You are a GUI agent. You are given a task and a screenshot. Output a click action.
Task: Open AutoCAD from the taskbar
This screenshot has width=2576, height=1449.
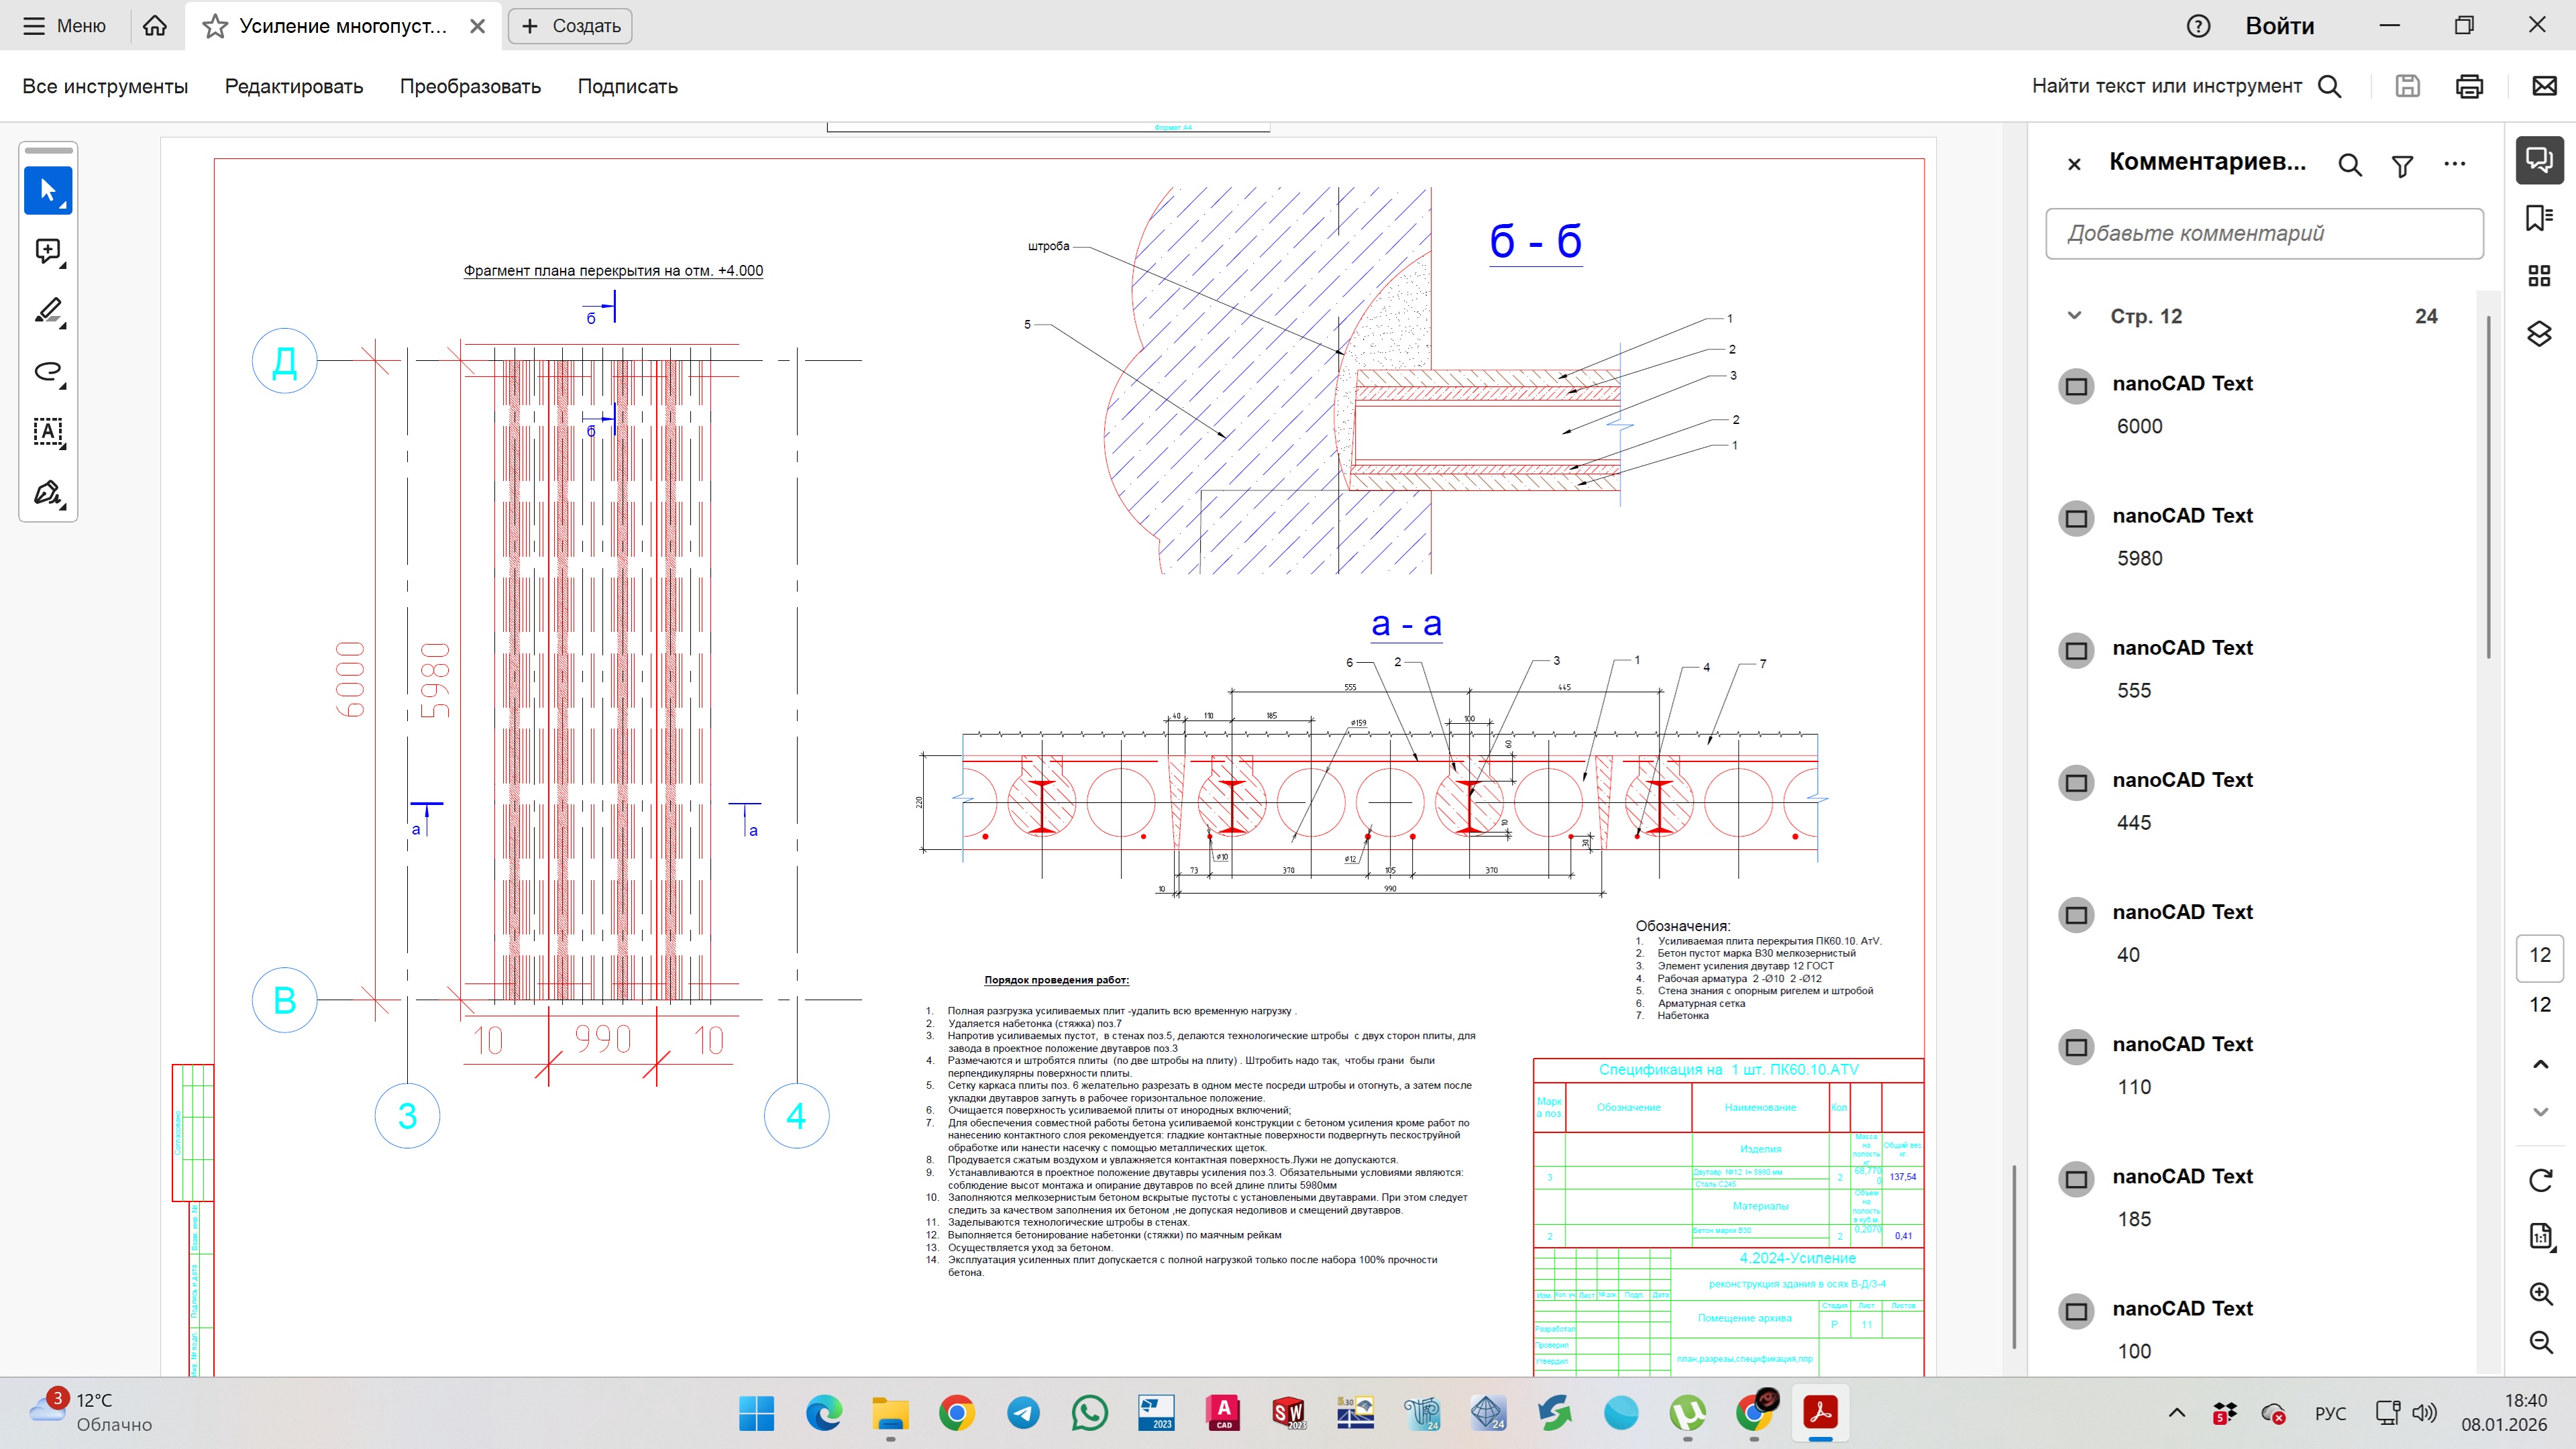1223,1413
